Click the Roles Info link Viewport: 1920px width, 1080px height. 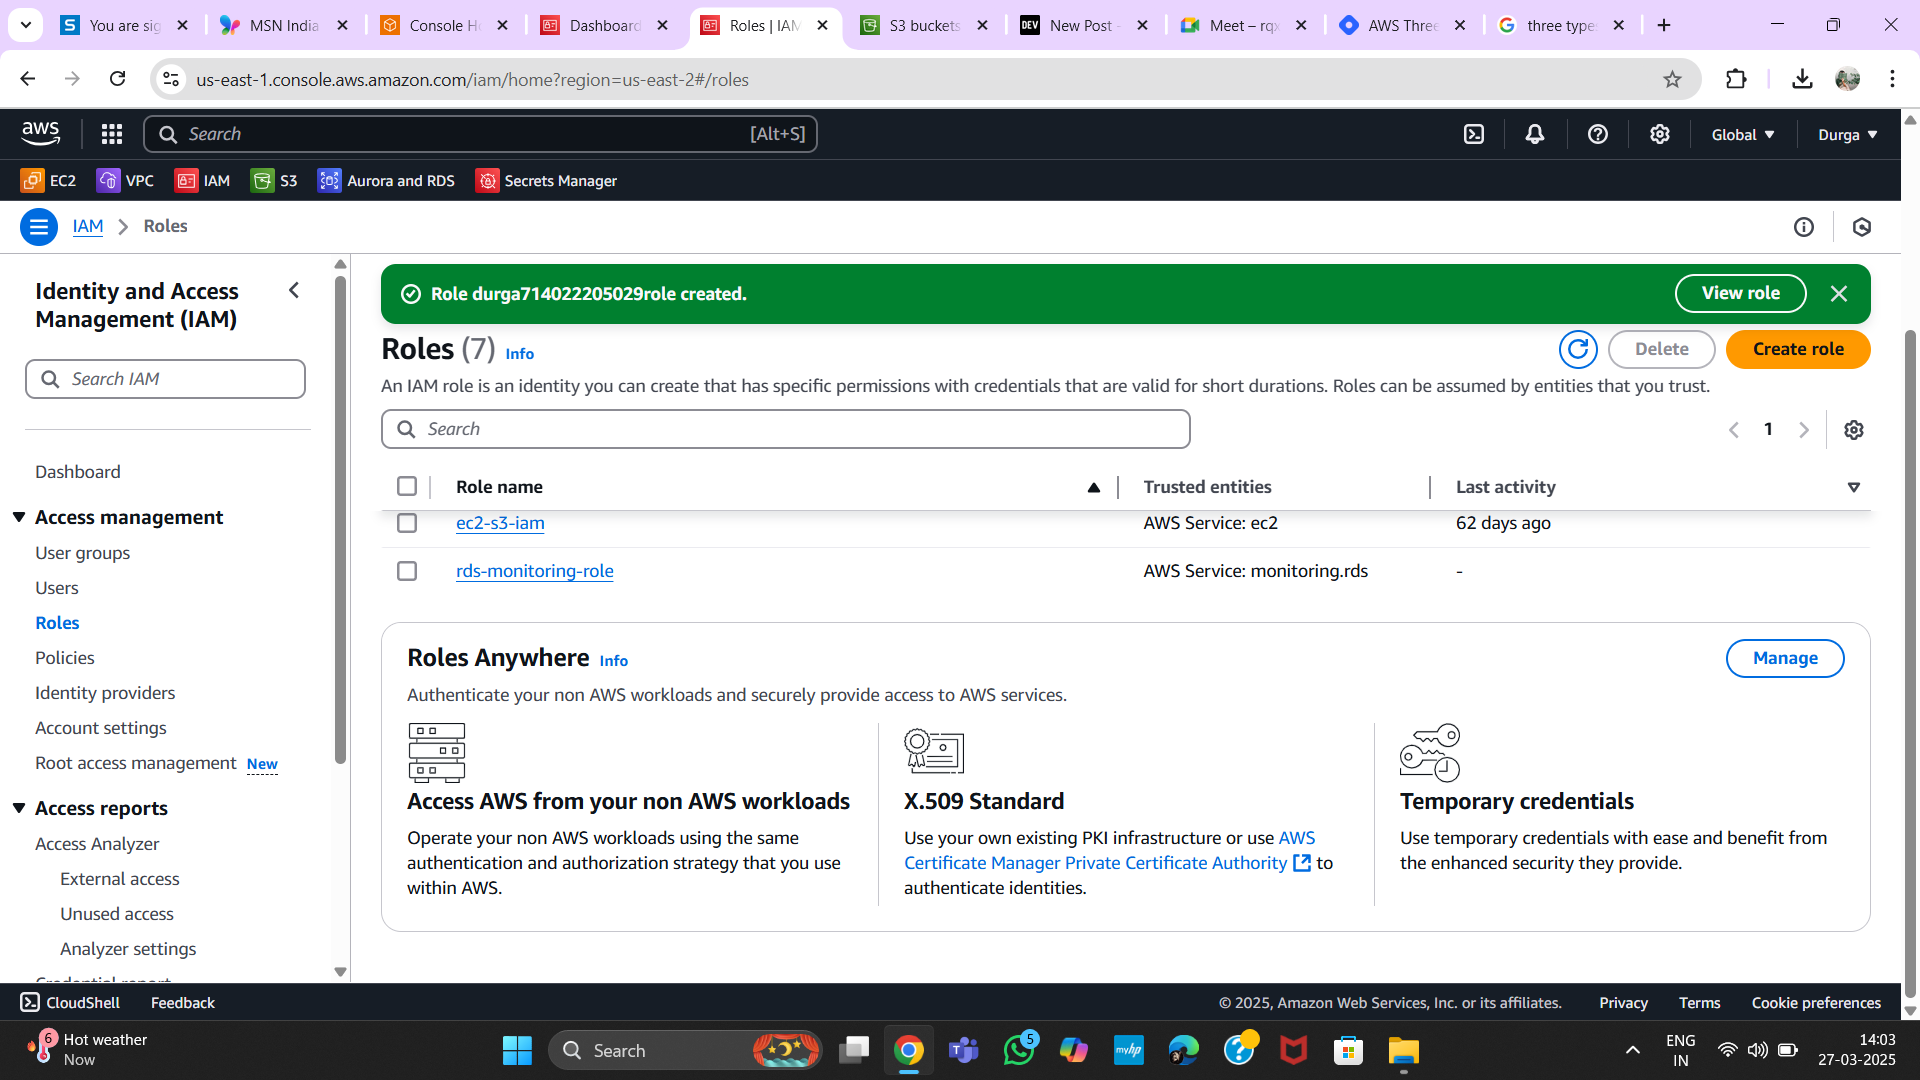click(520, 354)
